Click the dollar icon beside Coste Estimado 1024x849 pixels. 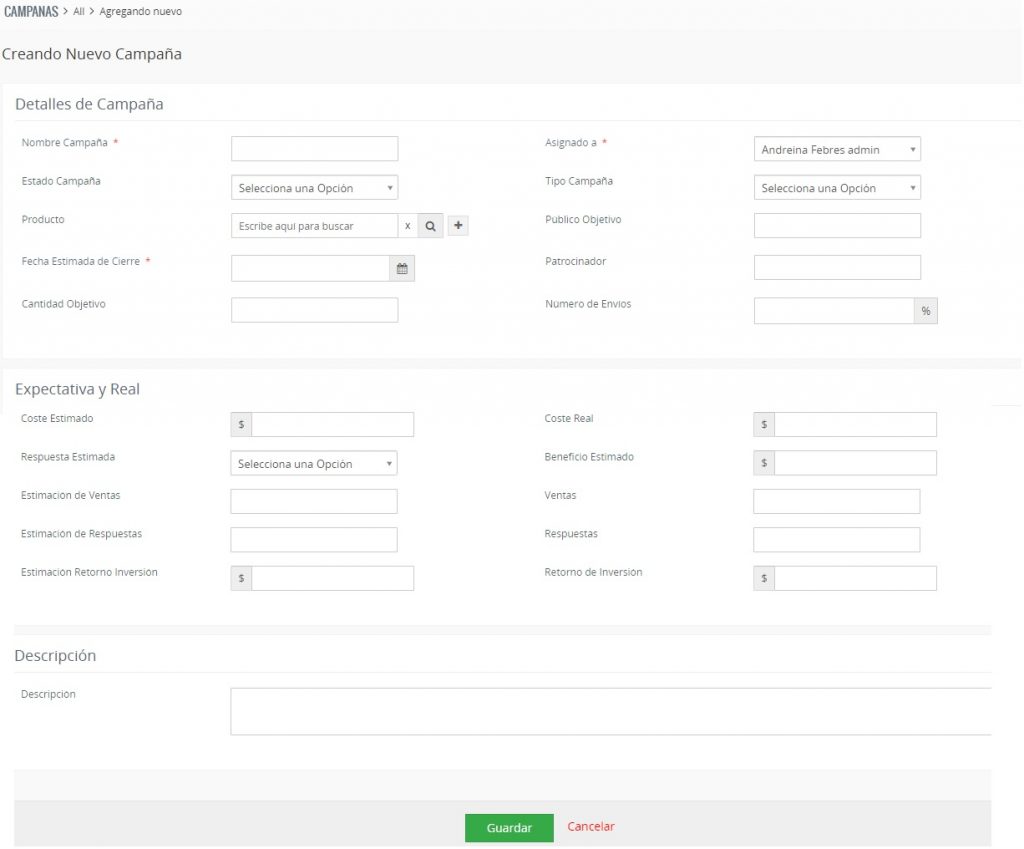pos(241,424)
